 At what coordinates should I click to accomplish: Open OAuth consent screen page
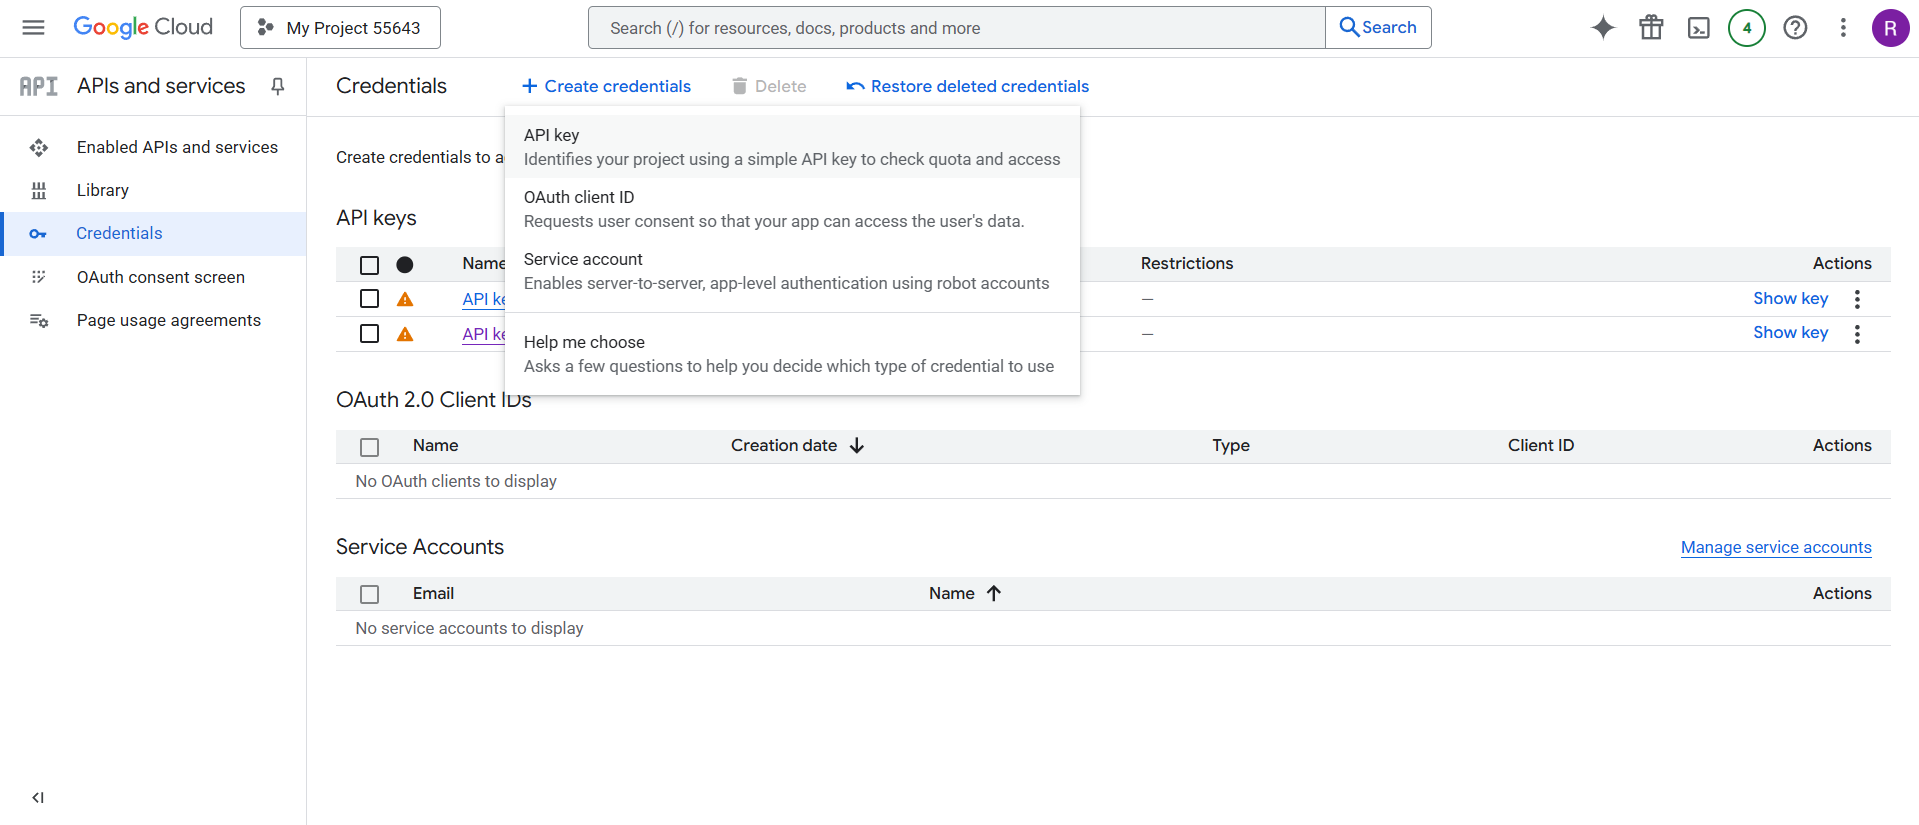coord(153,277)
